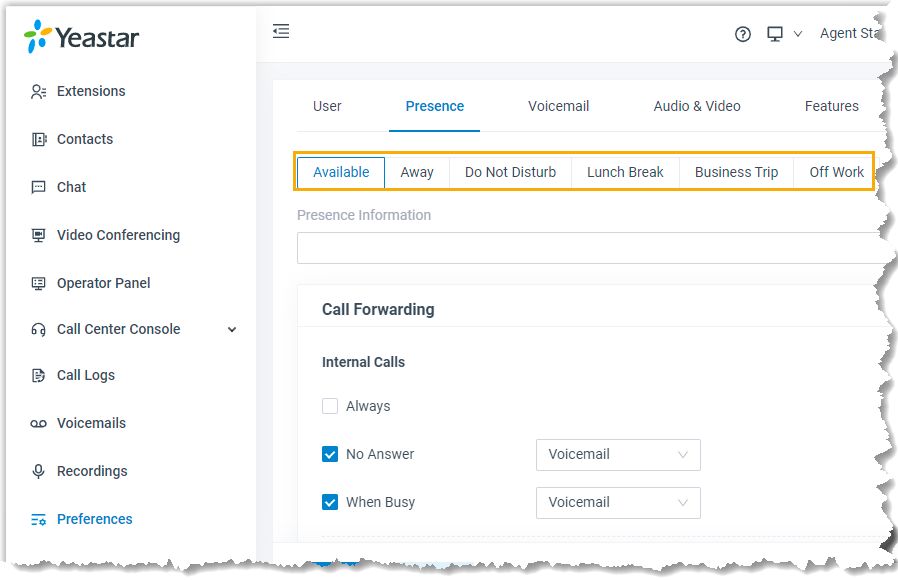This screenshot has height=580, width=898.
Task: Switch to the User tab
Action: click(327, 106)
